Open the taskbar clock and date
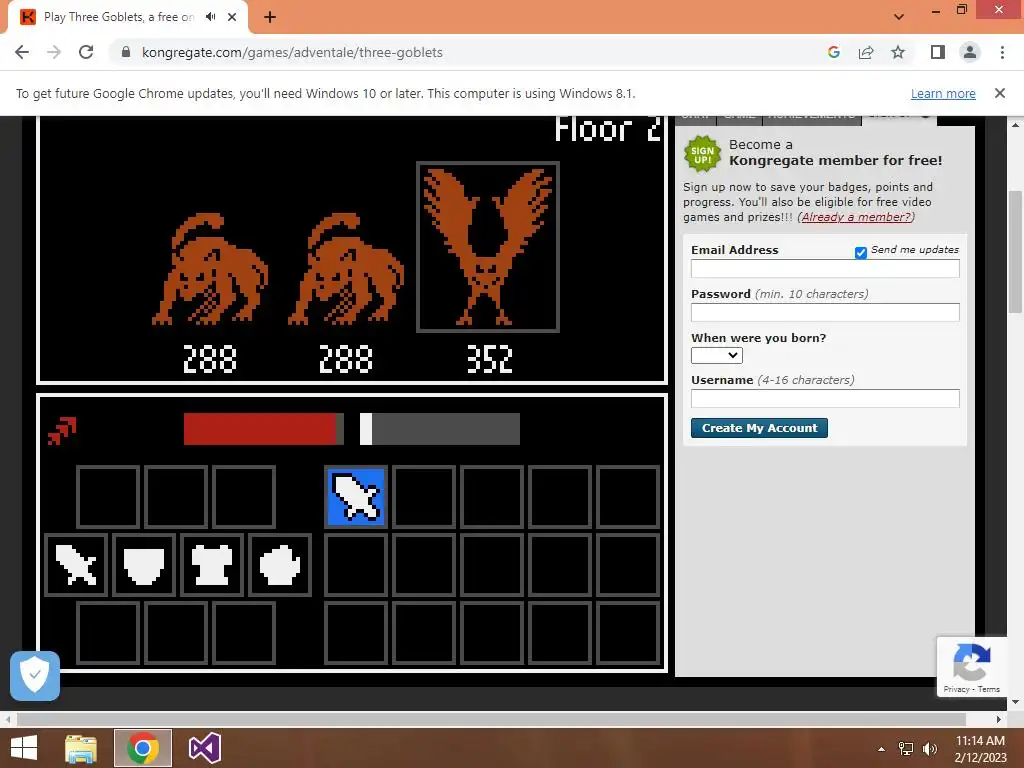The height and width of the screenshot is (768, 1024). 980,748
